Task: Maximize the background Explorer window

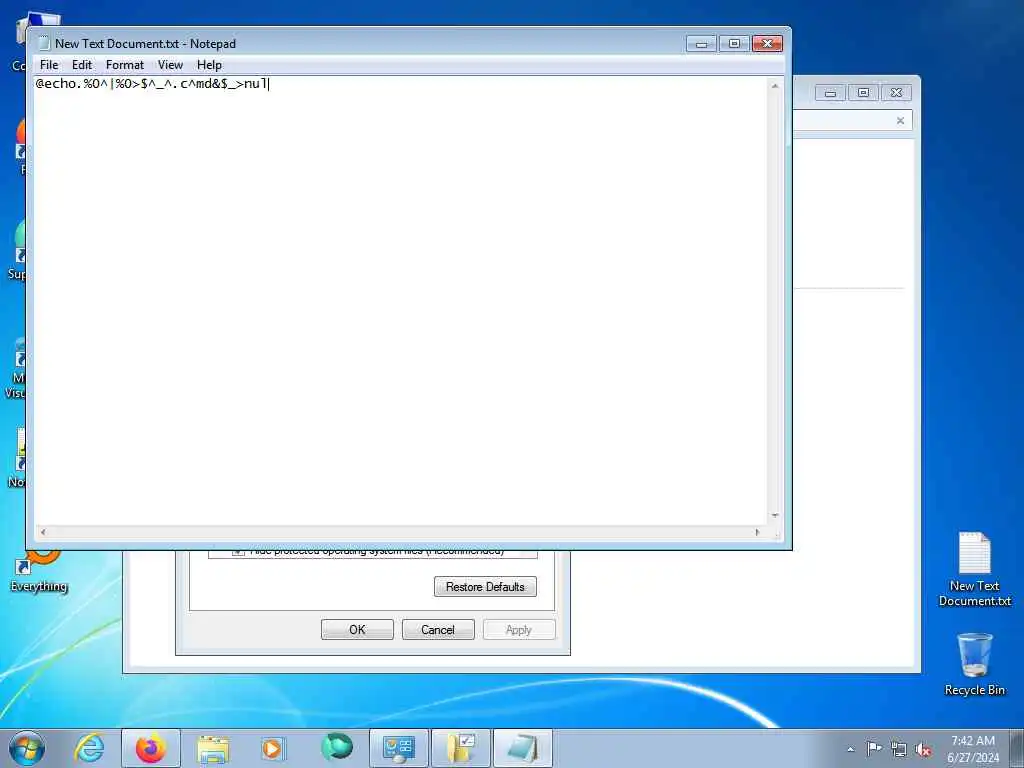Action: pyautogui.click(x=863, y=93)
